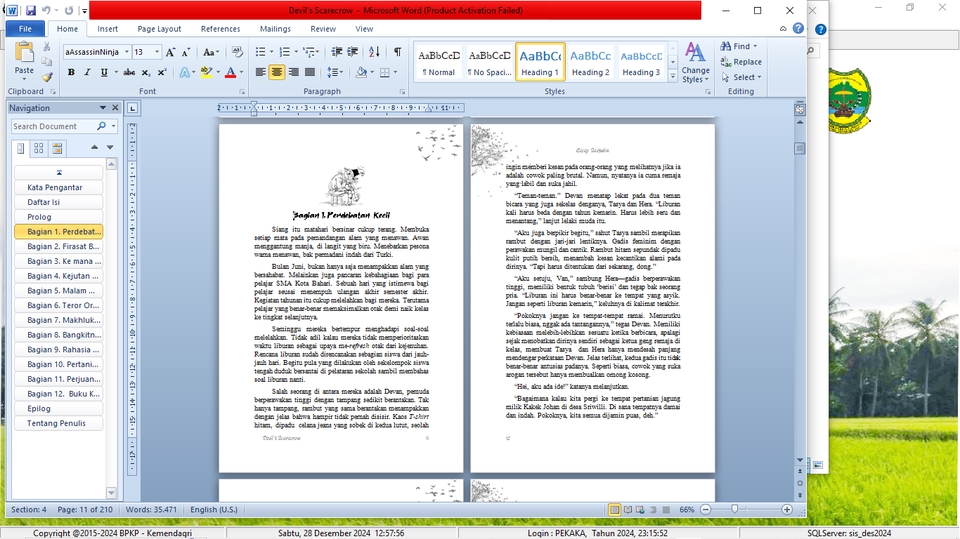Switch to the References tab
Viewport: 960px width, 539px height.
click(x=220, y=29)
